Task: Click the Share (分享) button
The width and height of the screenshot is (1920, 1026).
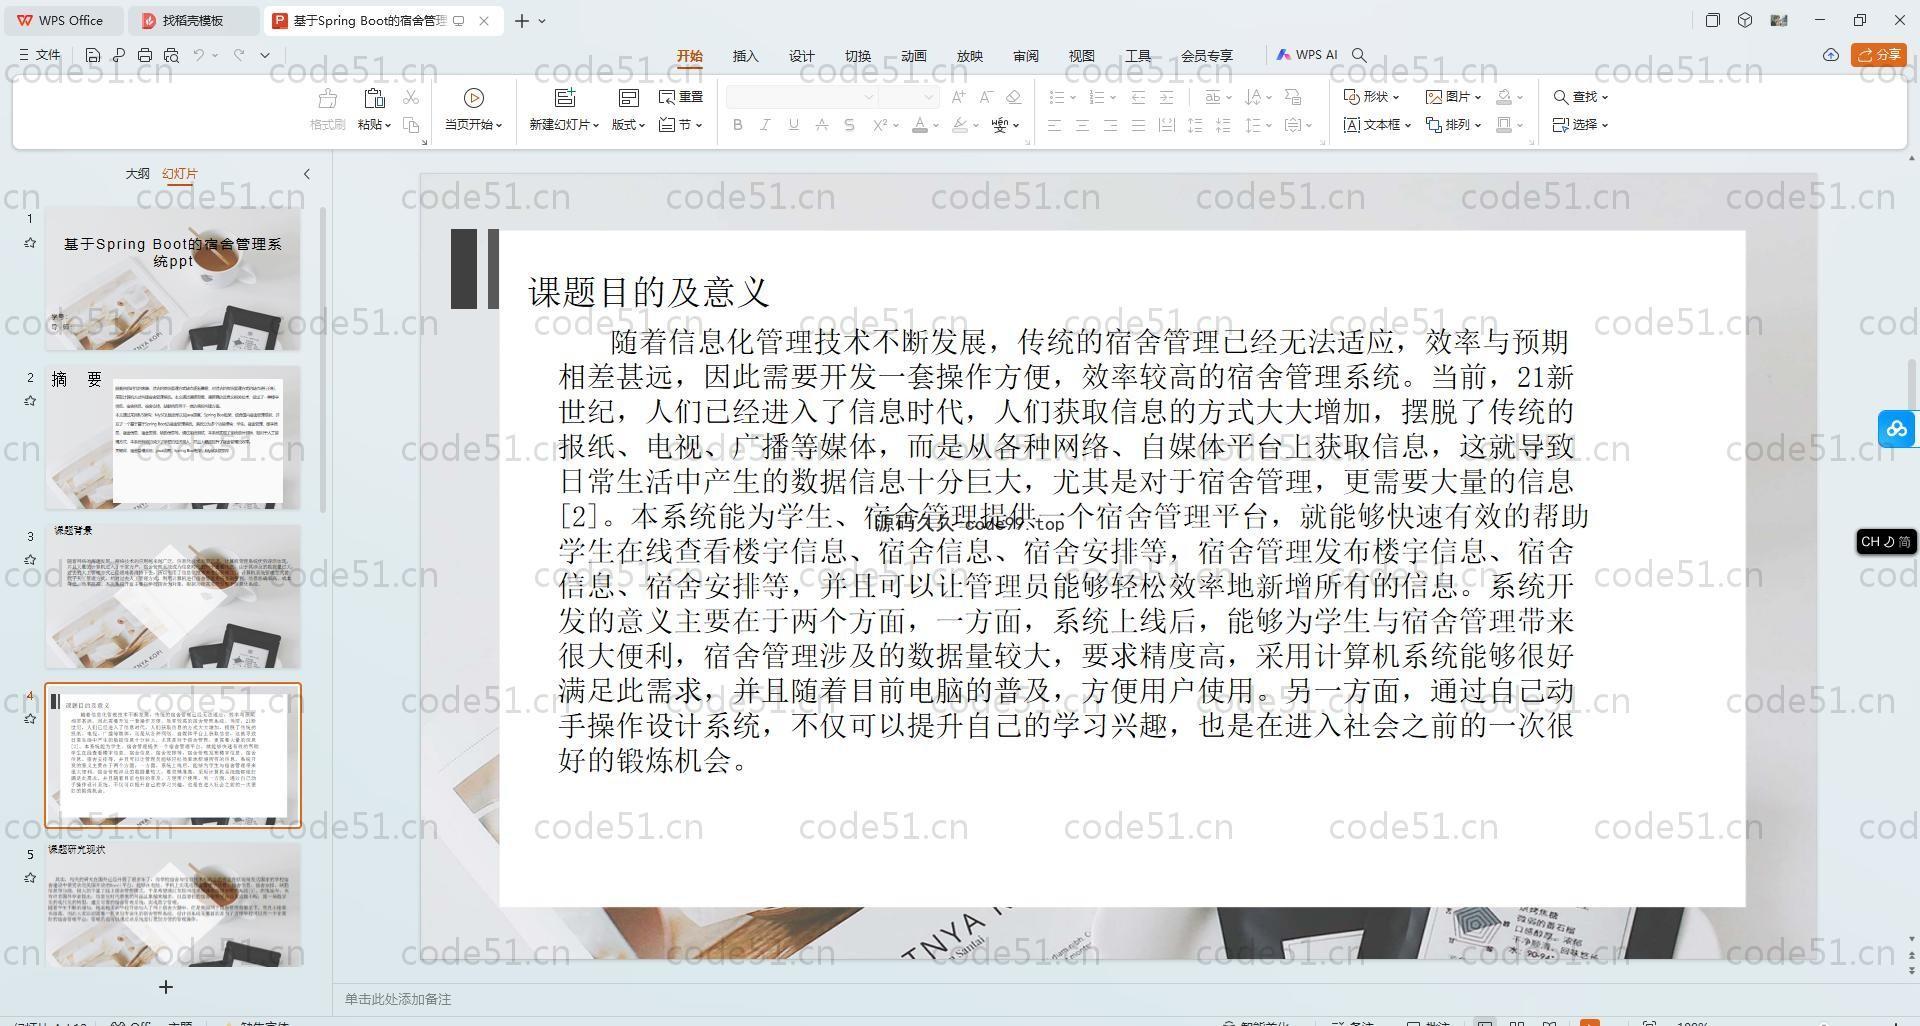Action: (x=1878, y=55)
